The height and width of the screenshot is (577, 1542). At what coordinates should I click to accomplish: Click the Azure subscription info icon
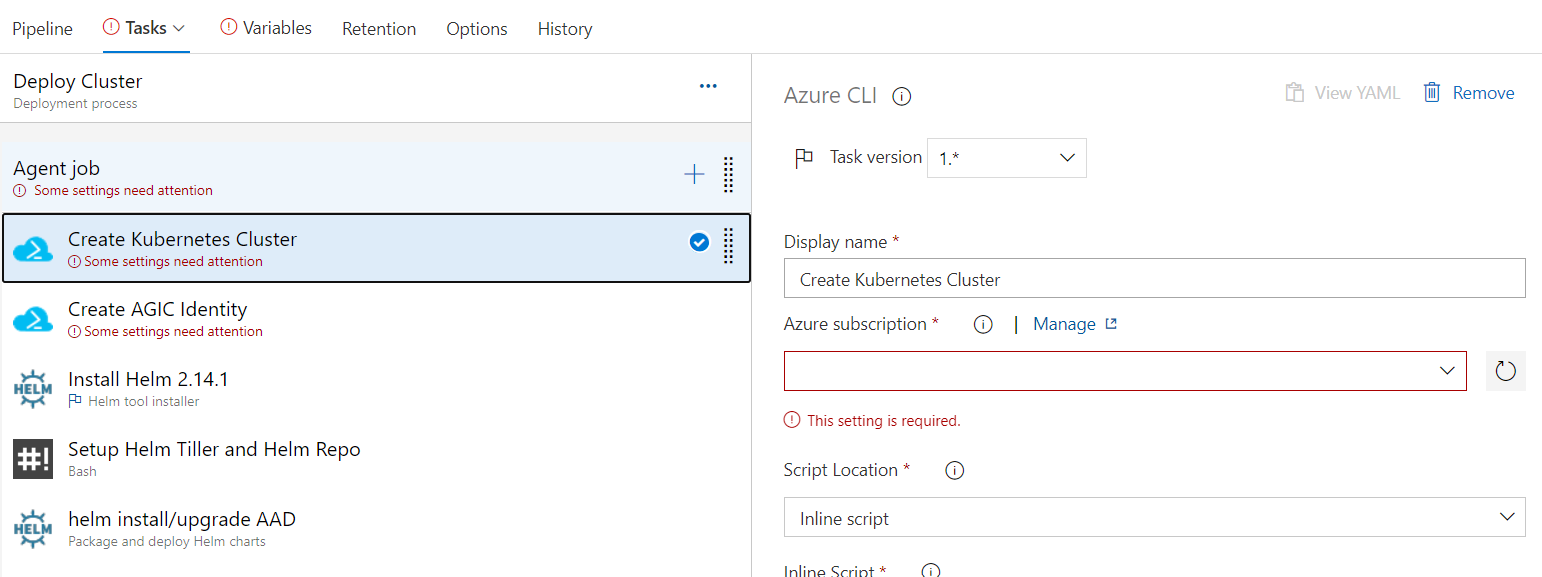click(x=983, y=325)
